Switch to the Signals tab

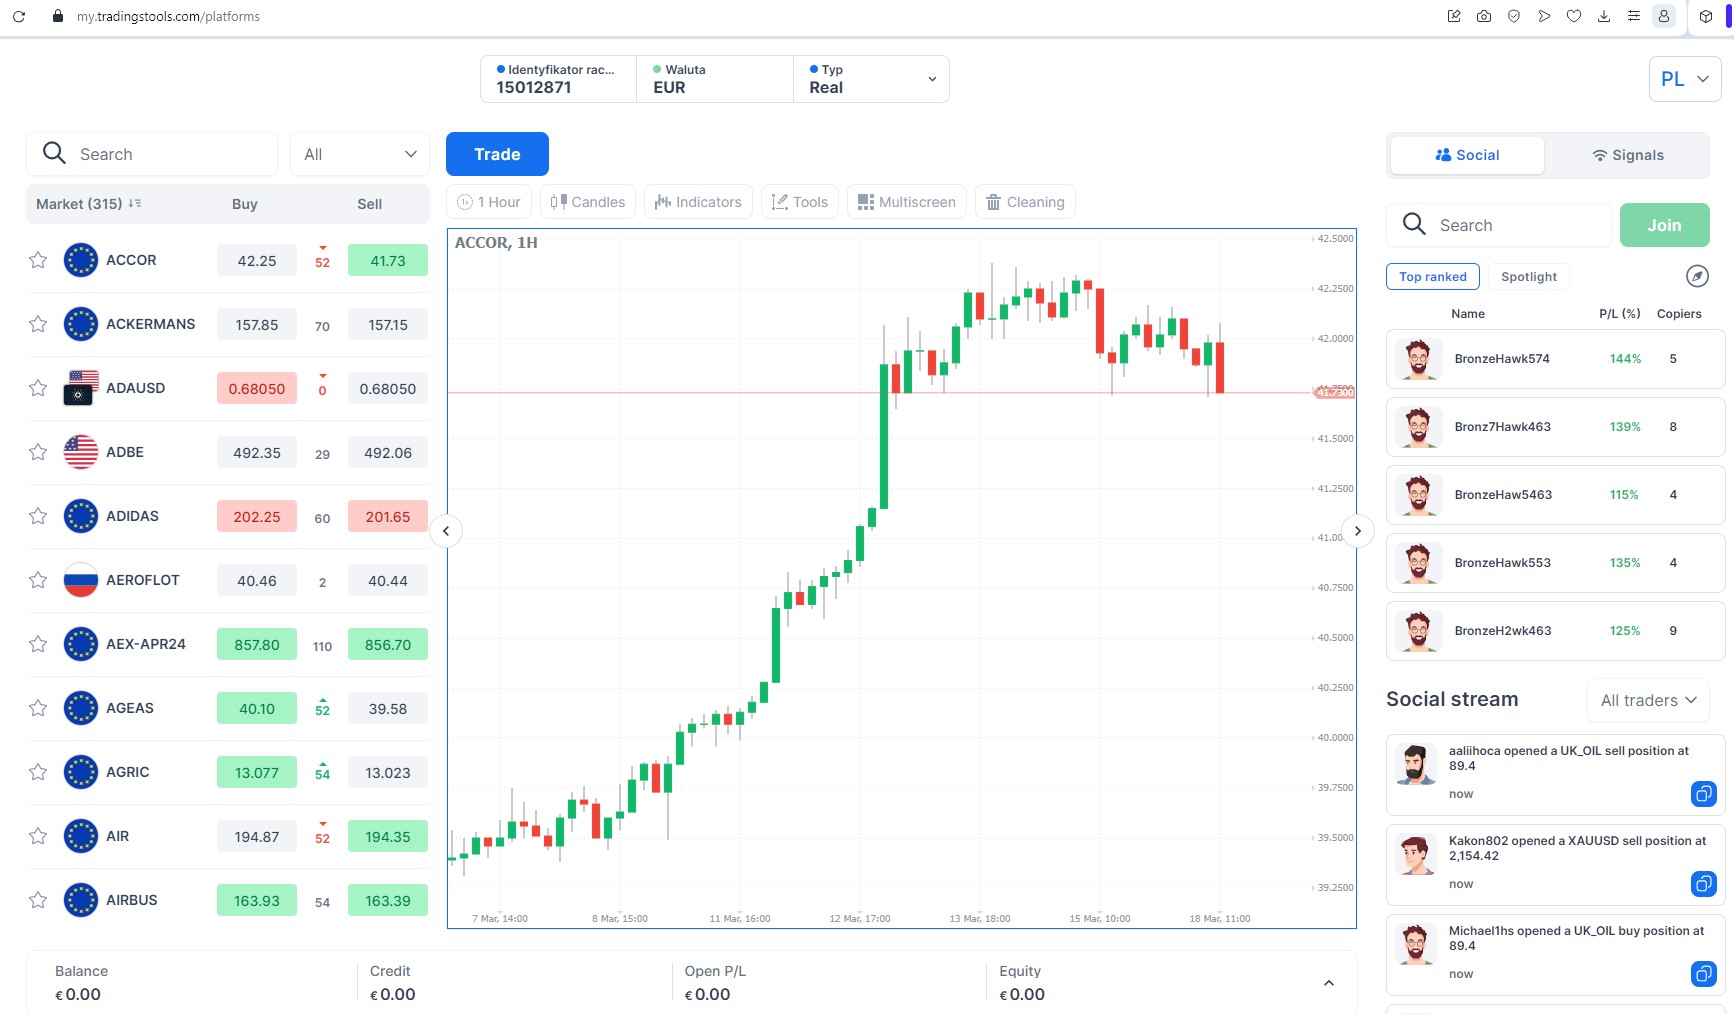pyautogui.click(x=1627, y=155)
